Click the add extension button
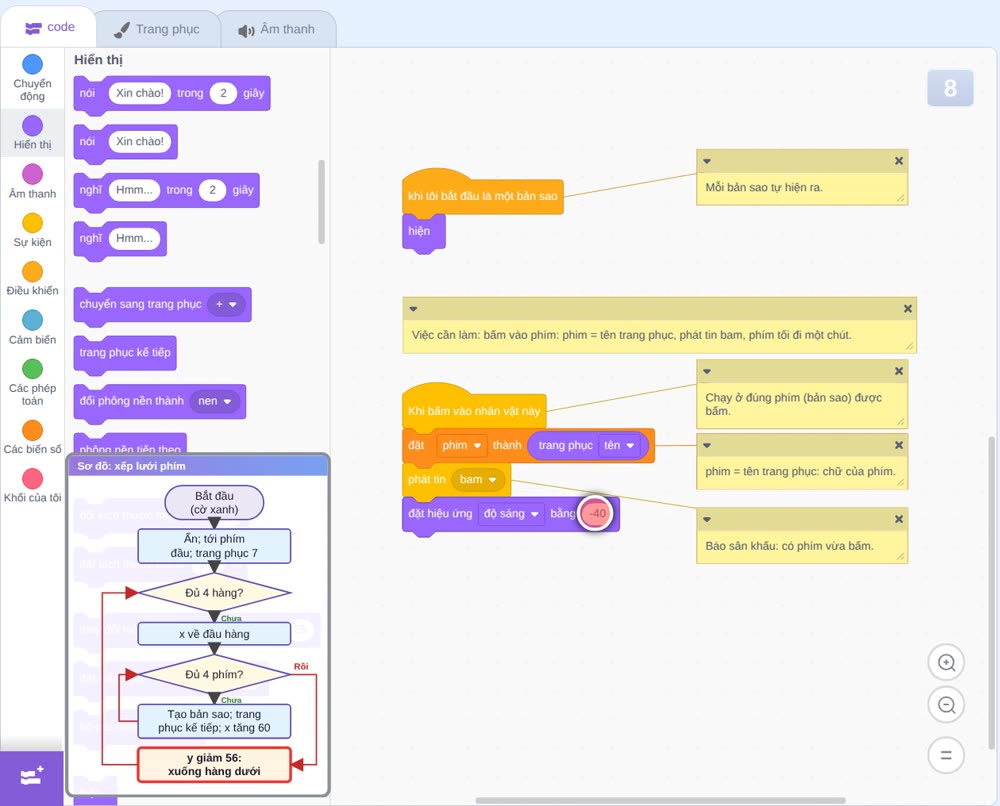Viewport: 1000px width, 806px height. tap(32, 777)
